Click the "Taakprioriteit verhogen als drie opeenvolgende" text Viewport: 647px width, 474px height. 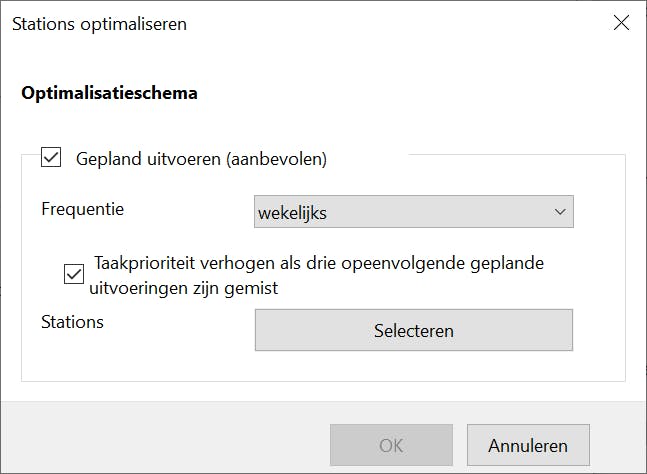tap(318, 263)
